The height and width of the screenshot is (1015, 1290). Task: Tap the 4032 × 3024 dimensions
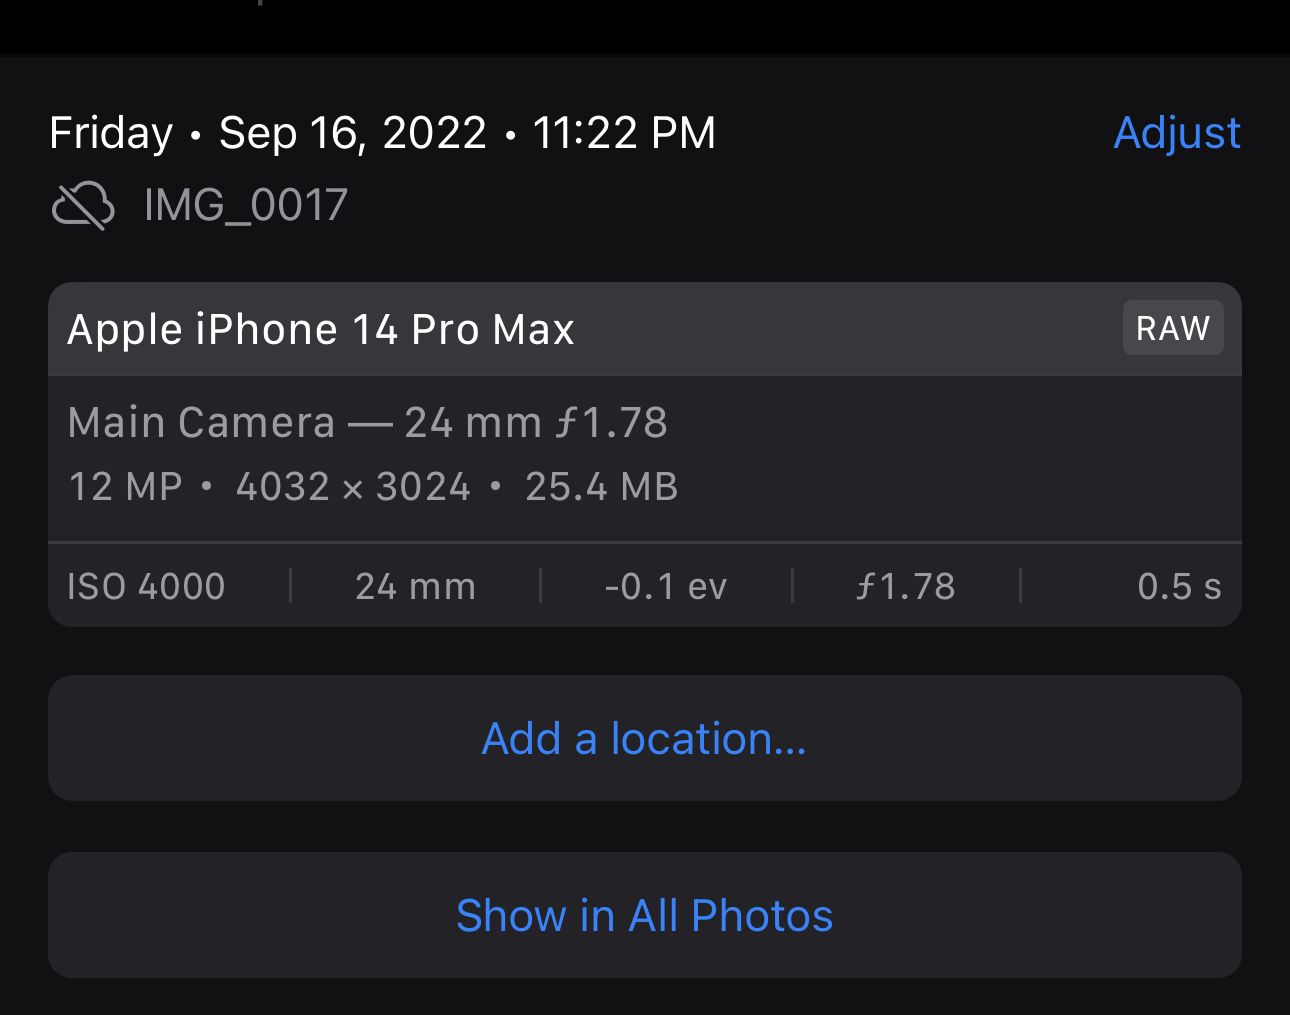click(353, 487)
